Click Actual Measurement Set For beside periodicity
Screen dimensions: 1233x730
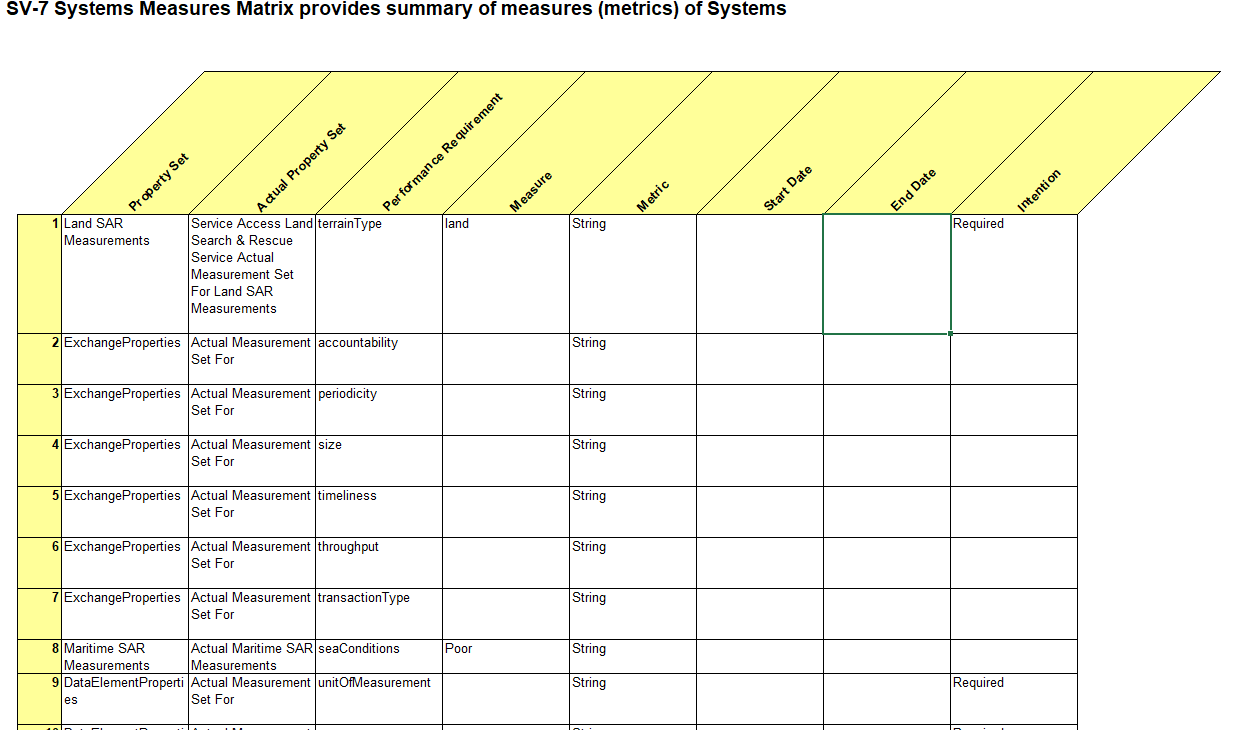click(252, 410)
